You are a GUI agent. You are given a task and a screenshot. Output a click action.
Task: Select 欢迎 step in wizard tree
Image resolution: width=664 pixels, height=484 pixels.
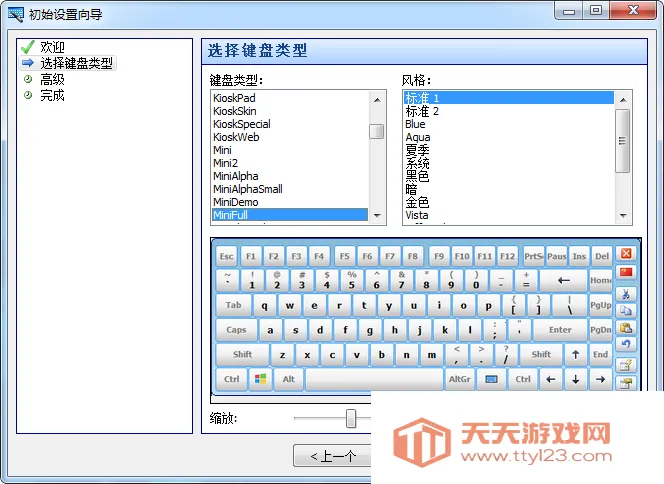pyautogui.click(x=52, y=47)
